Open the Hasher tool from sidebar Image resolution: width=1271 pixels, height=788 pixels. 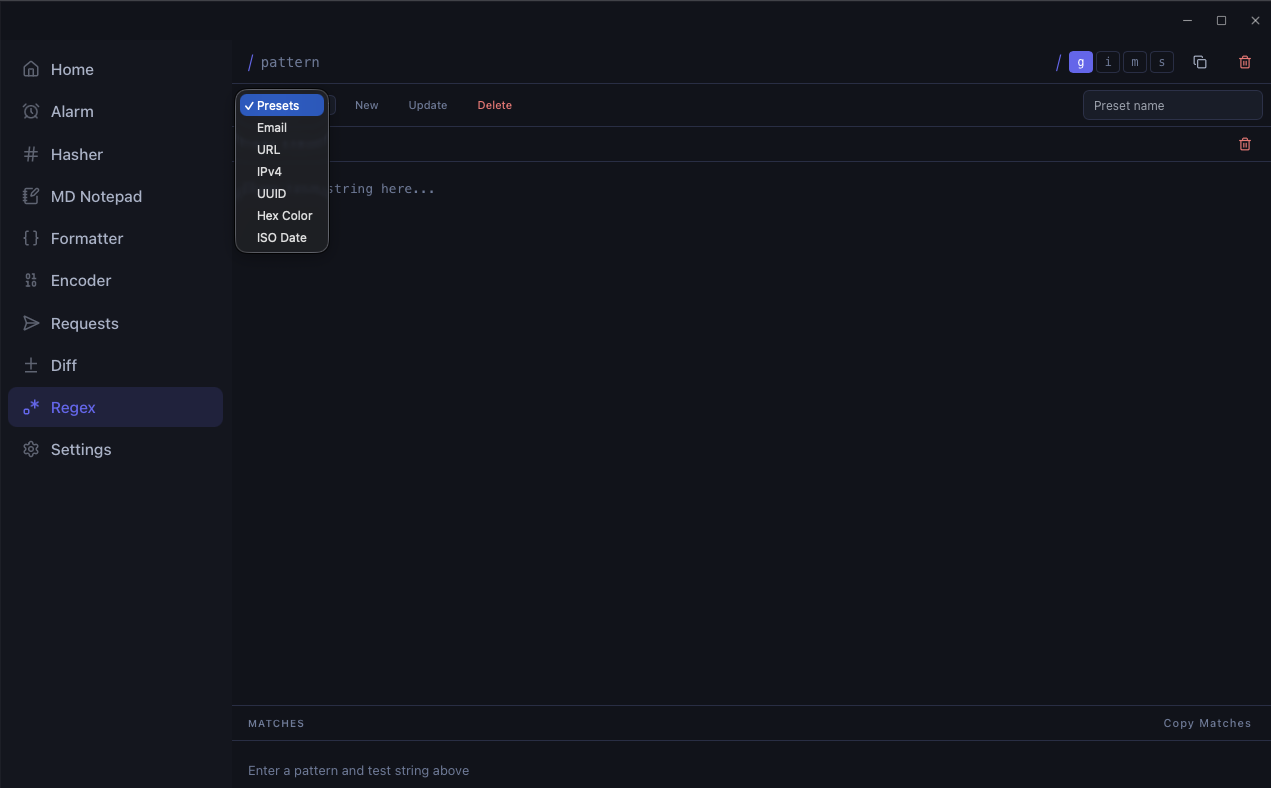[76, 154]
